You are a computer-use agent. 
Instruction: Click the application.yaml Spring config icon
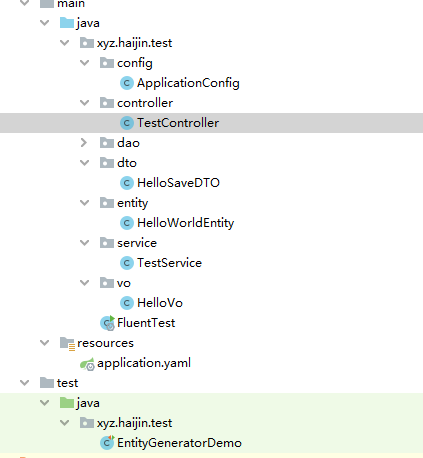(88, 364)
